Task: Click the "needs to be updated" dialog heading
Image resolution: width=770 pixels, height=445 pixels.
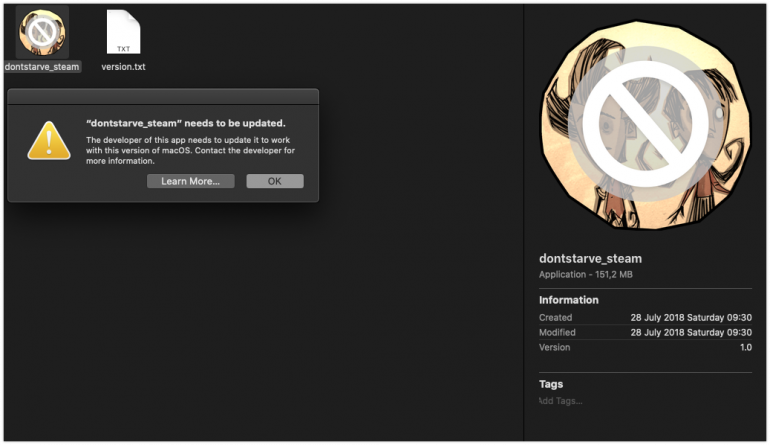Action: point(186,123)
